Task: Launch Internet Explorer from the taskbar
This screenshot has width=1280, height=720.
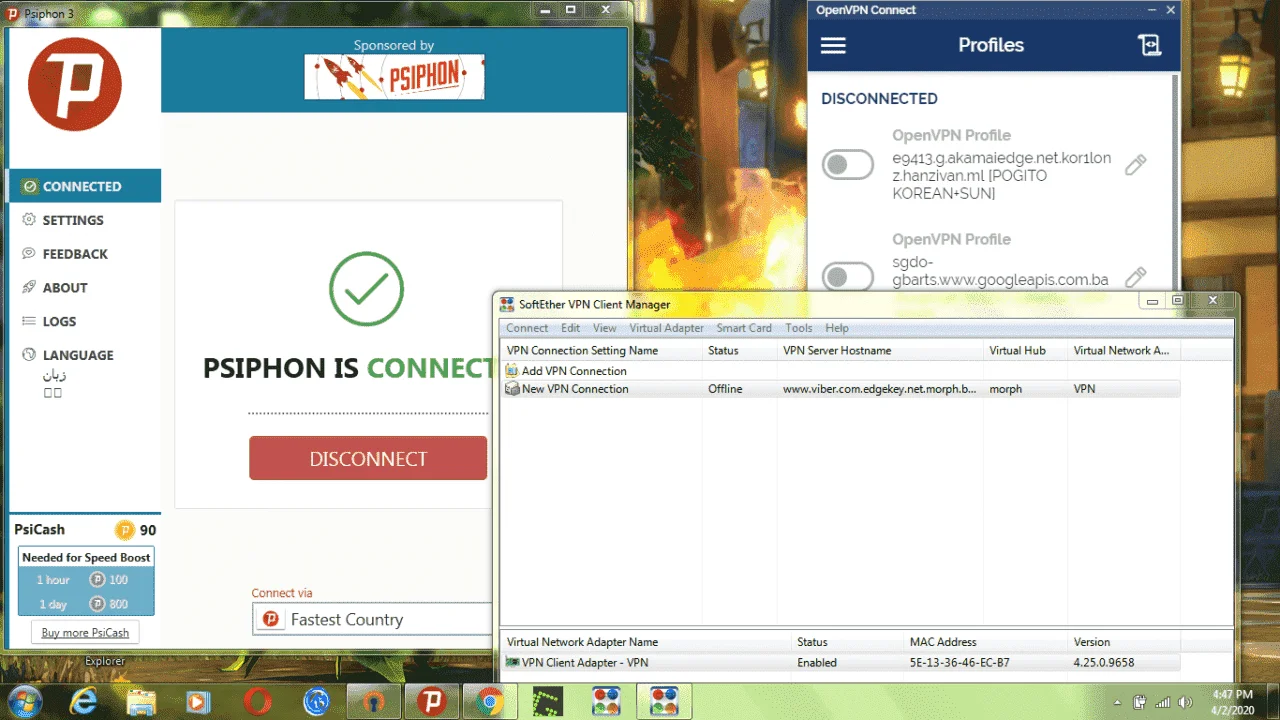Action: click(83, 701)
